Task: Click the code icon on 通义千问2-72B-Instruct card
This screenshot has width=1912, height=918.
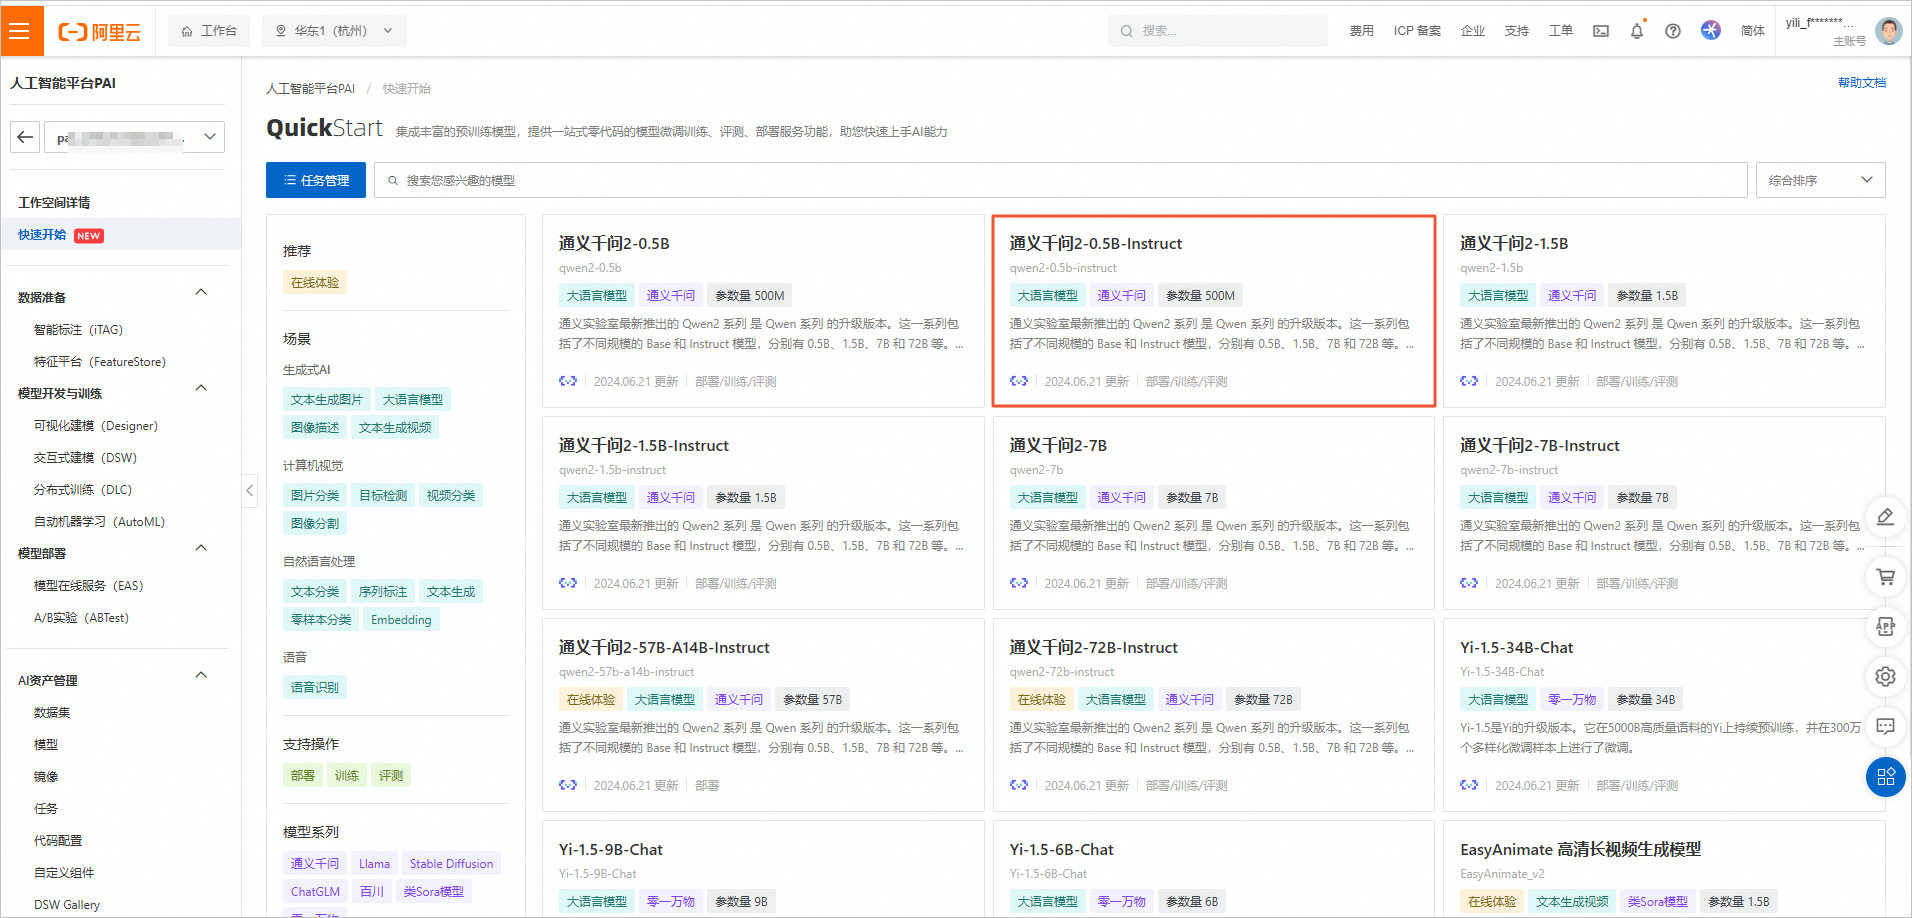Action: point(1019,785)
